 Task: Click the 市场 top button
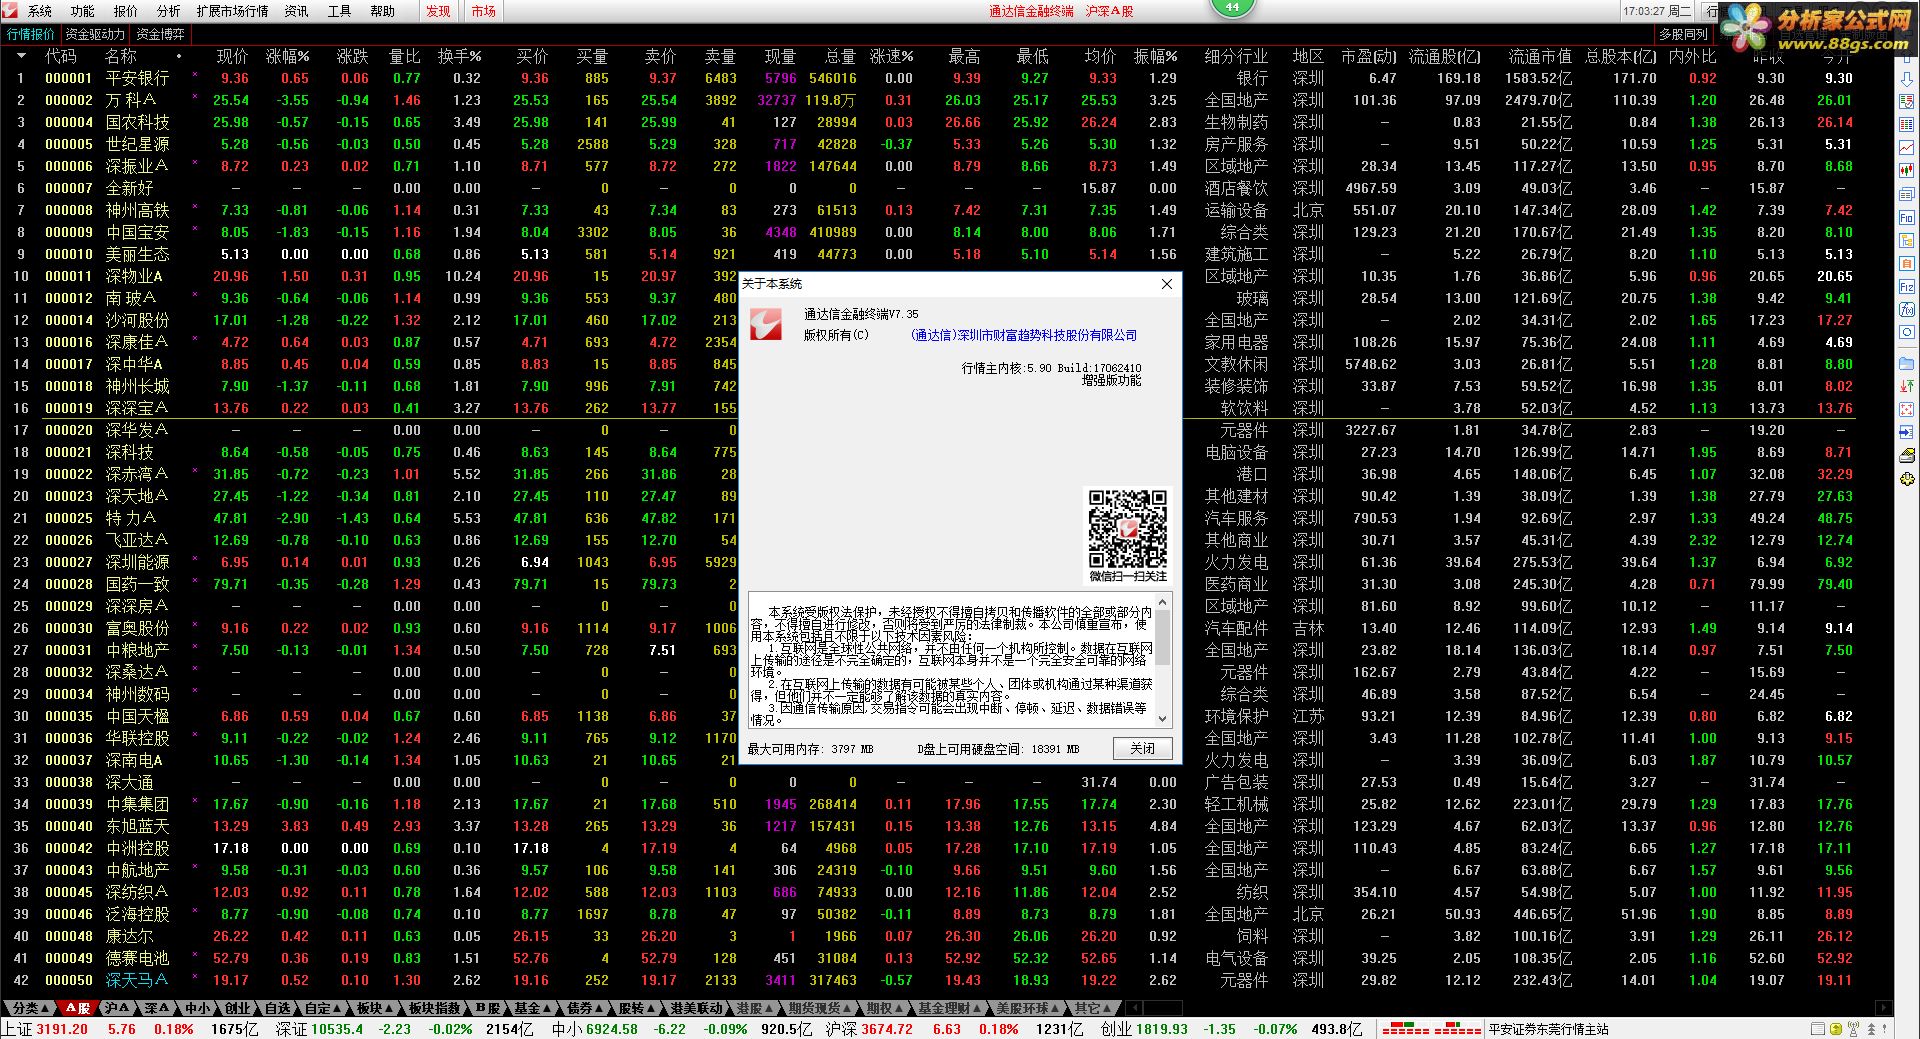484,11
